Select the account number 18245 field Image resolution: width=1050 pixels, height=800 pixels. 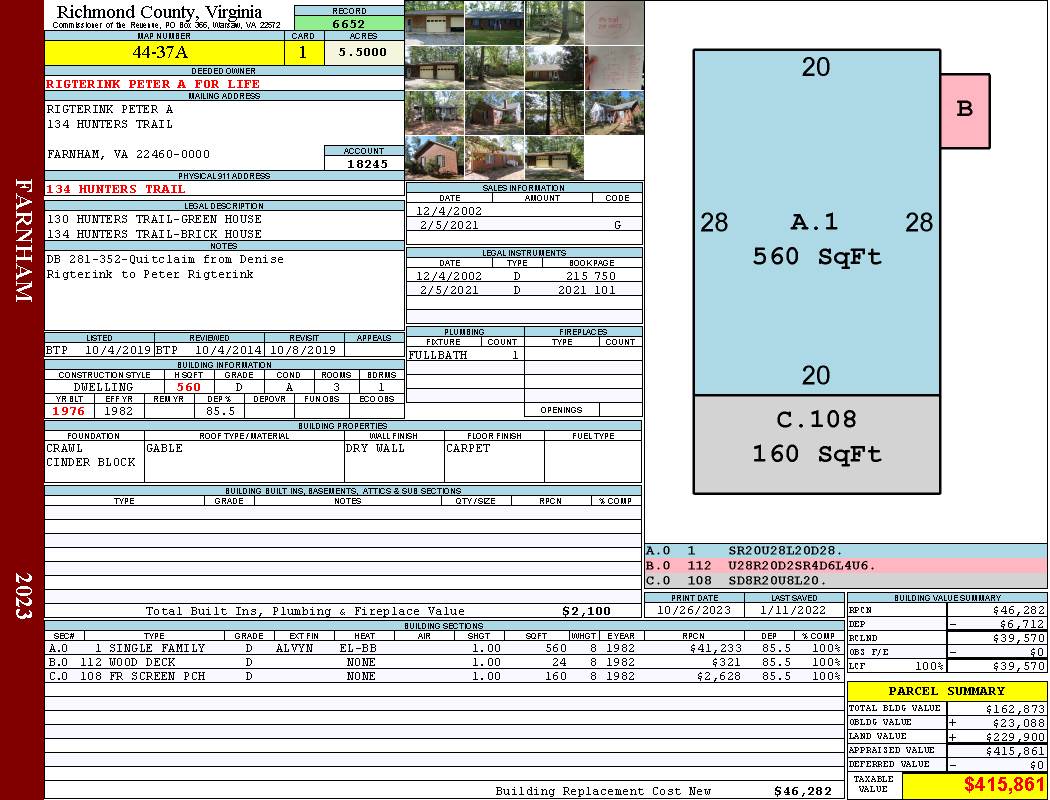point(364,163)
